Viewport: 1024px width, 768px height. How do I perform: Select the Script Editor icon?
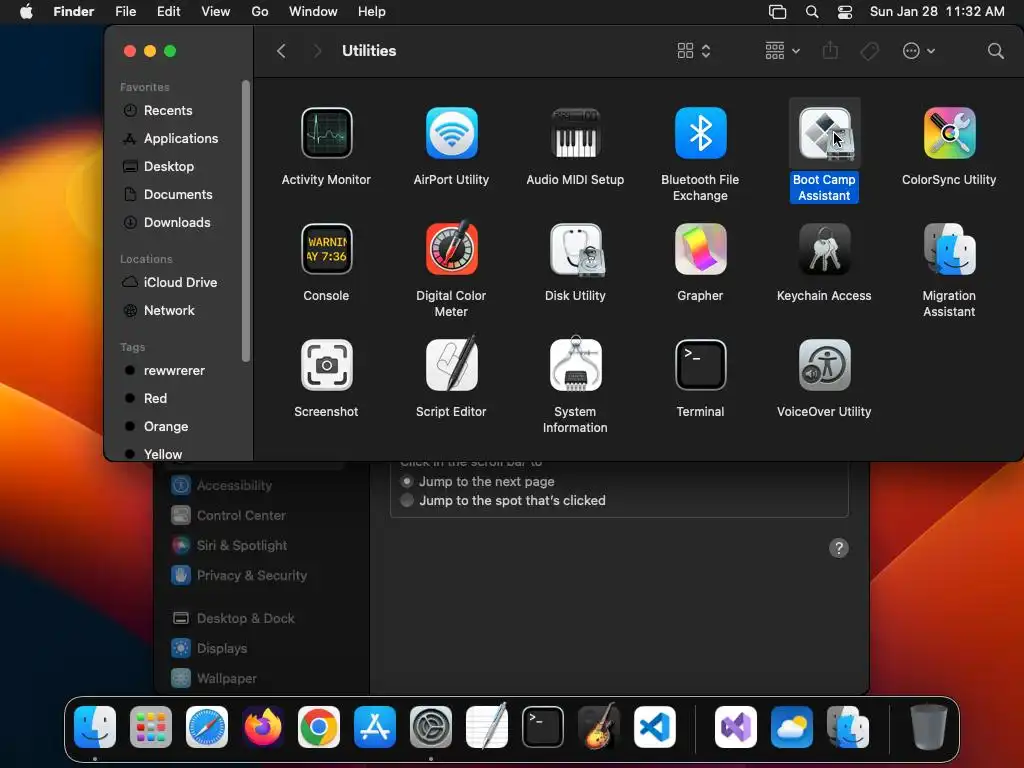tap(451, 365)
